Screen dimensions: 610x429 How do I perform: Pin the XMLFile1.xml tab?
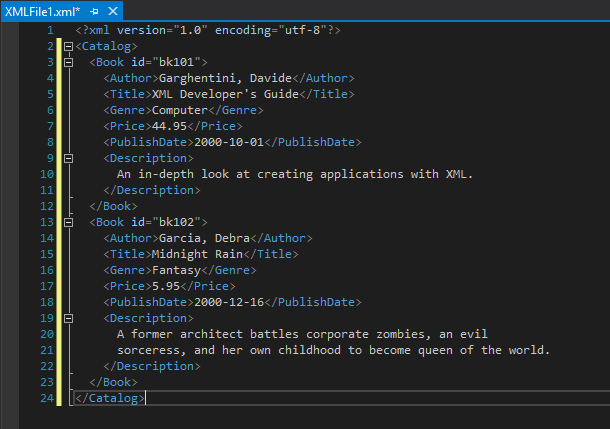pos(95,10)
